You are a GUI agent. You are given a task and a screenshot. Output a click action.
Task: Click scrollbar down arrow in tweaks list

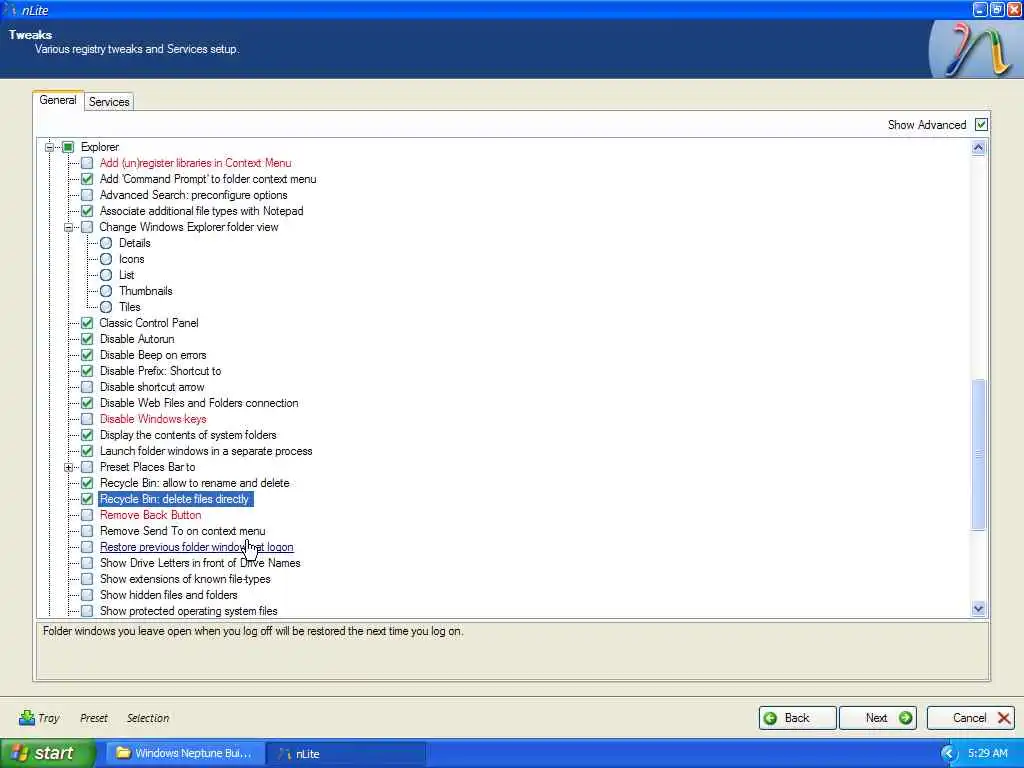[978, 609]
